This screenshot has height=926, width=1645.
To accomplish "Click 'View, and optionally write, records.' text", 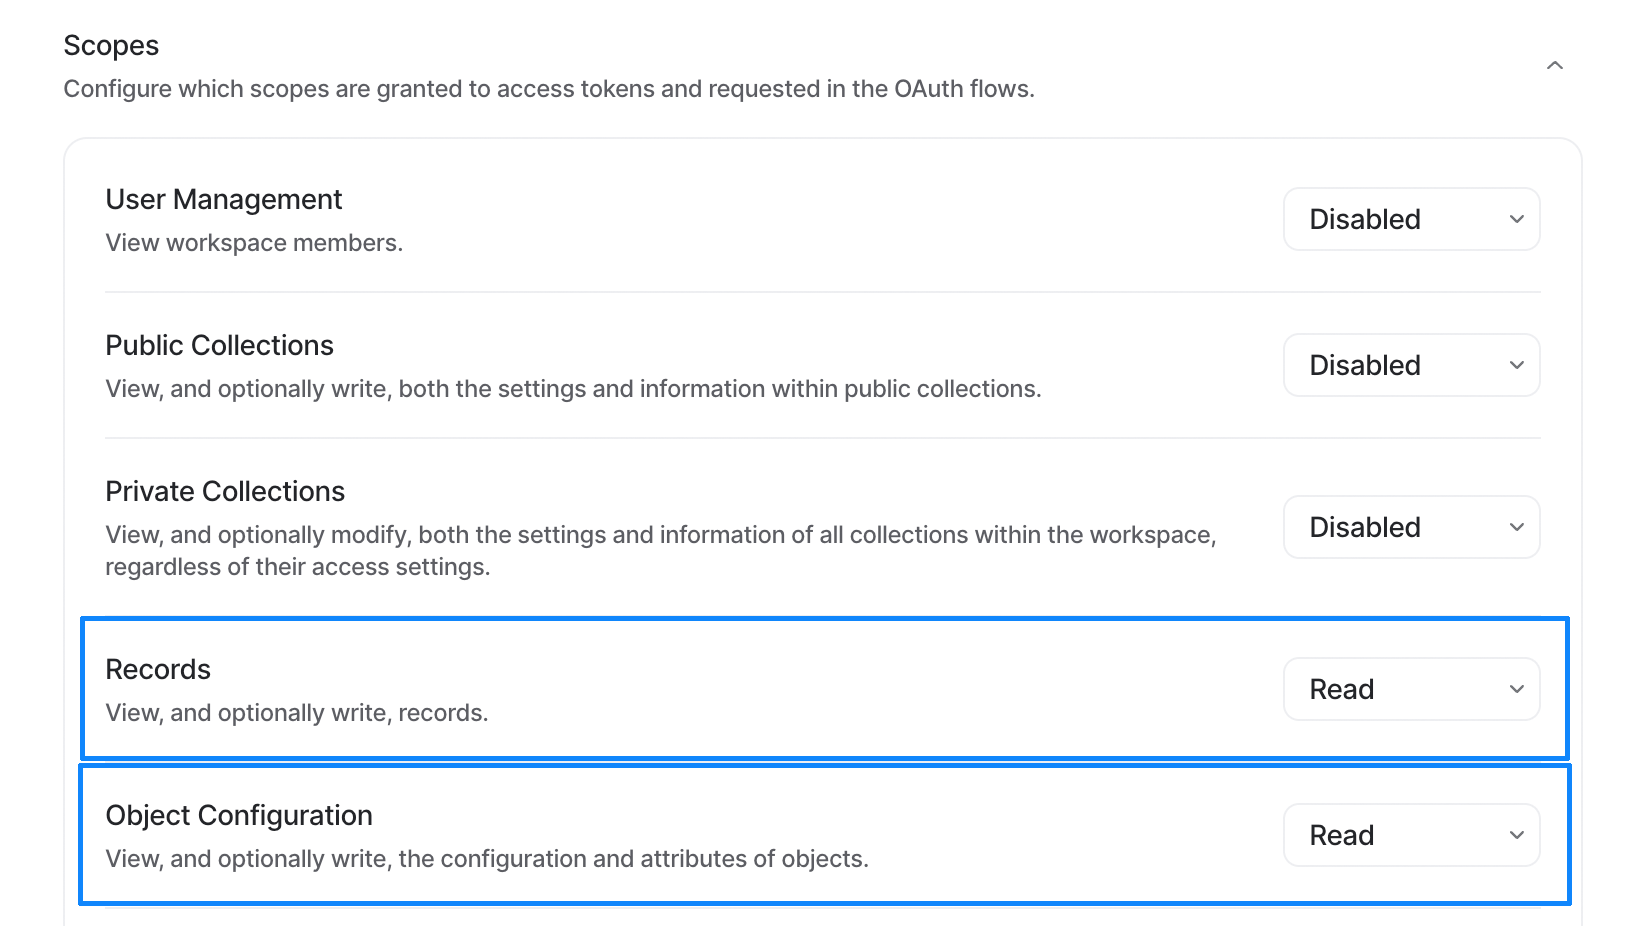I will (x=297, y=713).
